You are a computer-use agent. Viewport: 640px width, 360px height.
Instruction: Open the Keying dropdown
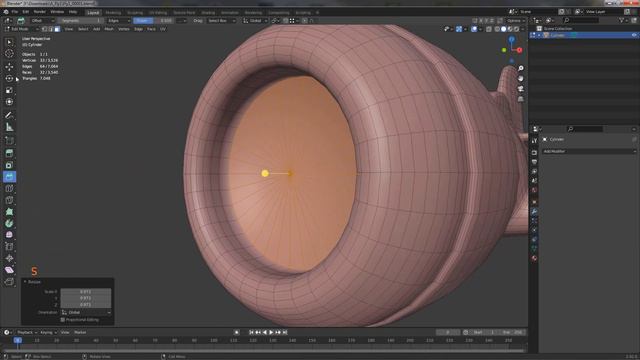pyautogui.click(x=48, y=332)
